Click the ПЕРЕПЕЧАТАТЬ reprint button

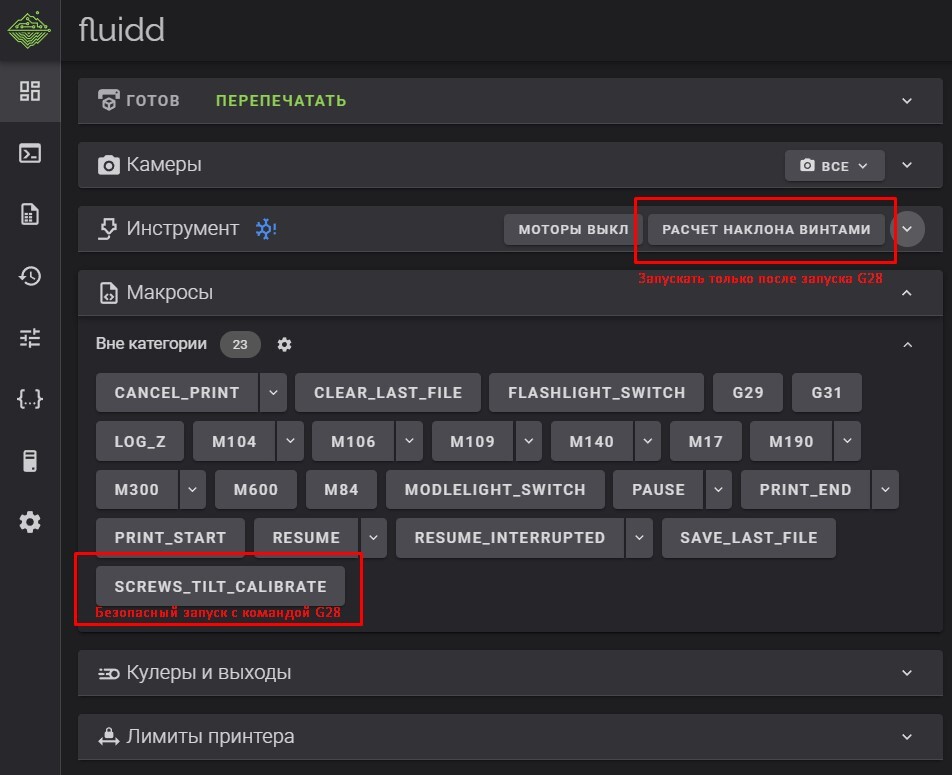pos(281,101)
